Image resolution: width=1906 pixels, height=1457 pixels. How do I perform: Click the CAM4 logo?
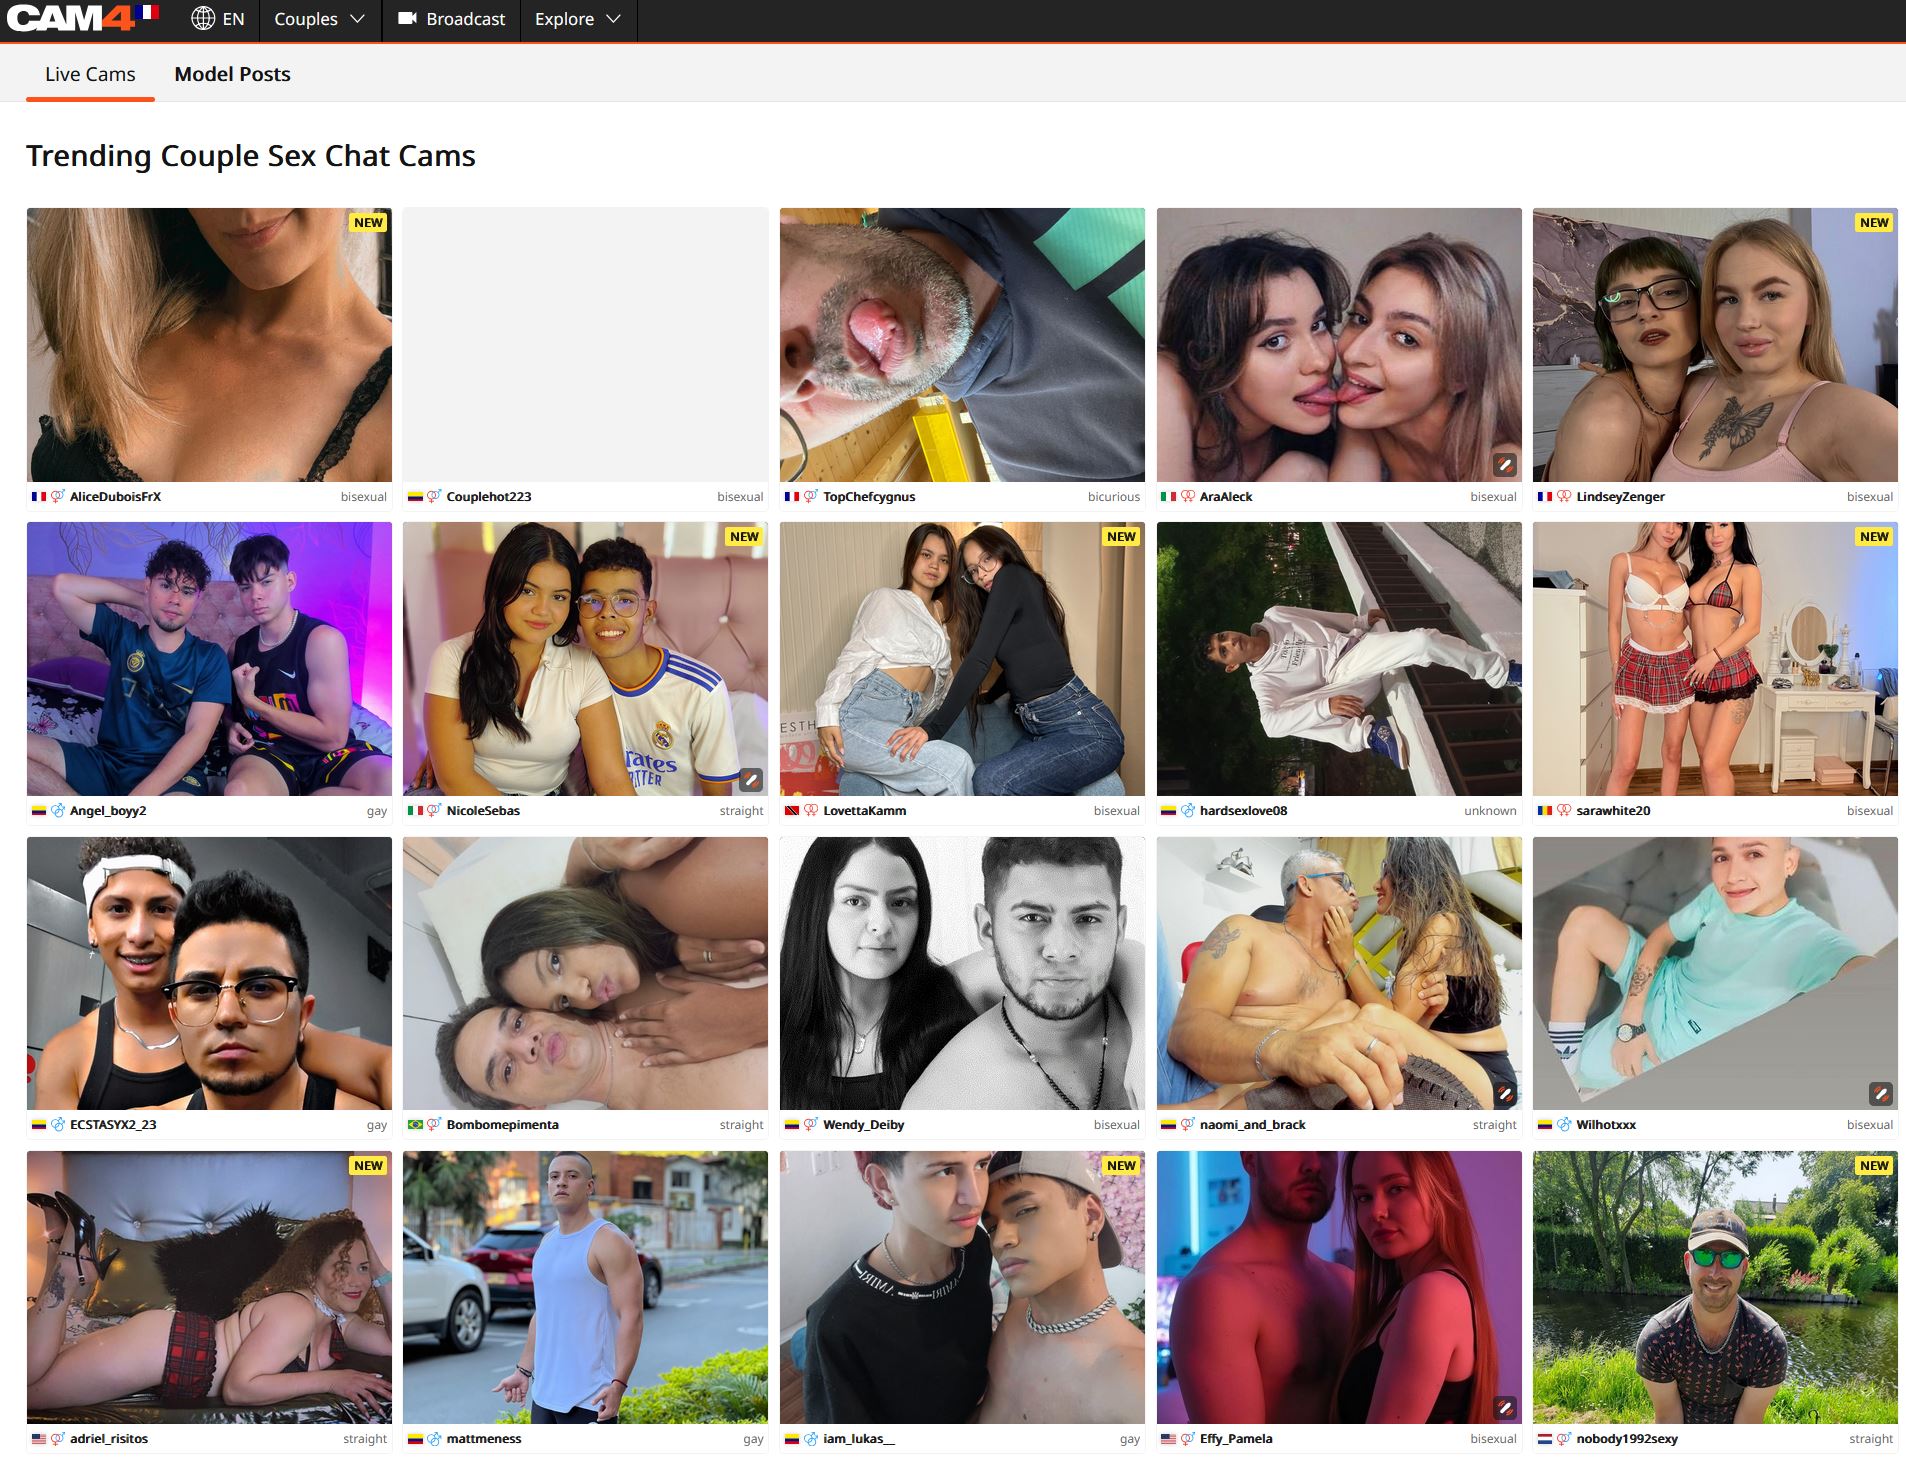[82, 18]
